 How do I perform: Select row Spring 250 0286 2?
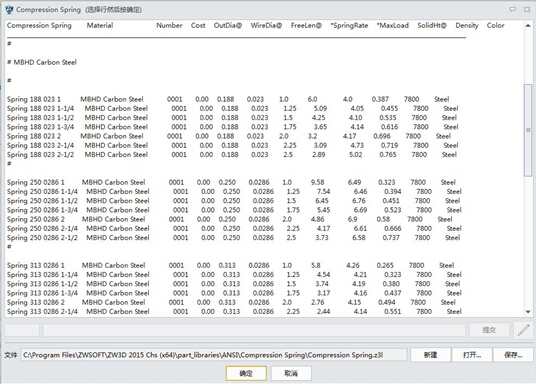[x=230, y=219]
